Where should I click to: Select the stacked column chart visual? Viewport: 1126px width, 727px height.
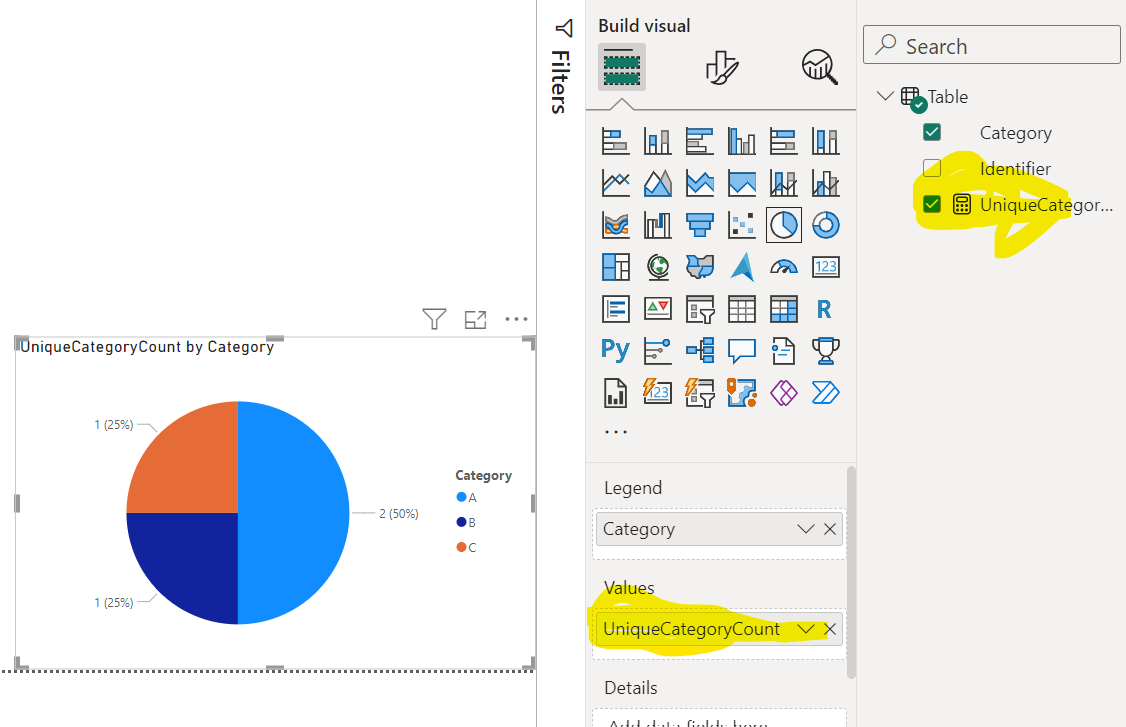tap(657, 142)
